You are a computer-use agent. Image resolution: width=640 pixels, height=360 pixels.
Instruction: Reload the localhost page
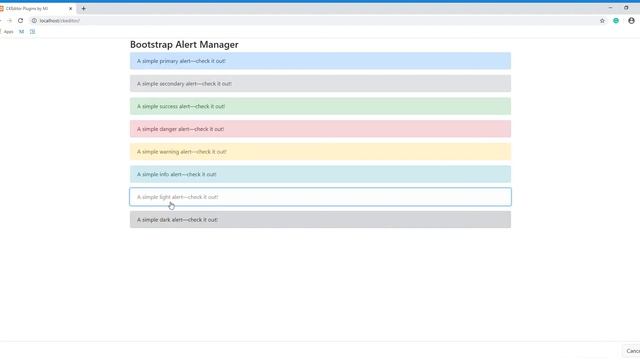pyautogui.click(x=20, y=20)
